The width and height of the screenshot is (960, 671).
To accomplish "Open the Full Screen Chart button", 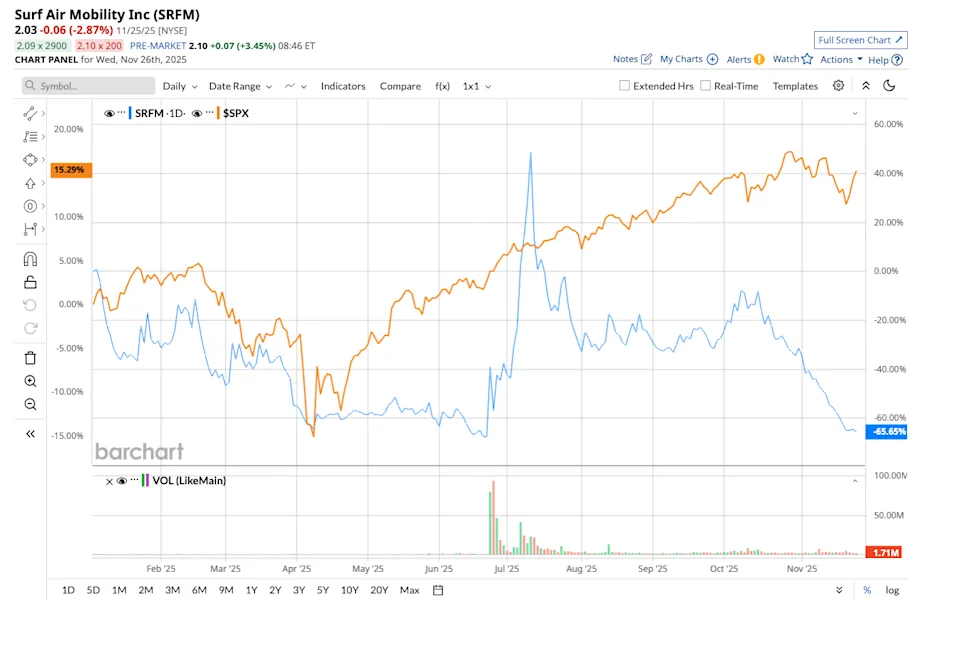I will tap(860, 39).
